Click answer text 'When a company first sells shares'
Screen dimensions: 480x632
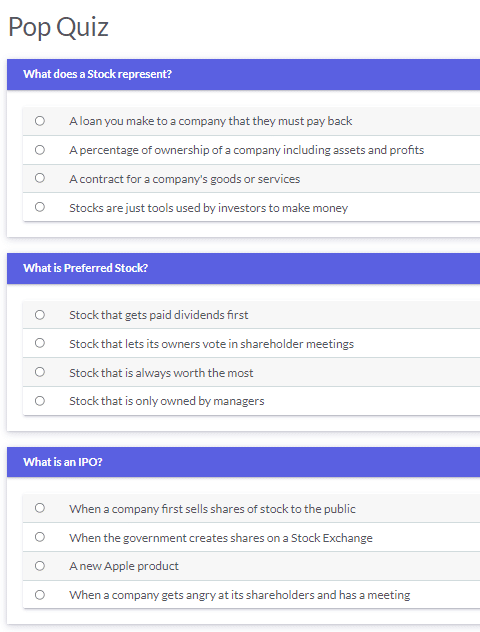pos(212,509)
